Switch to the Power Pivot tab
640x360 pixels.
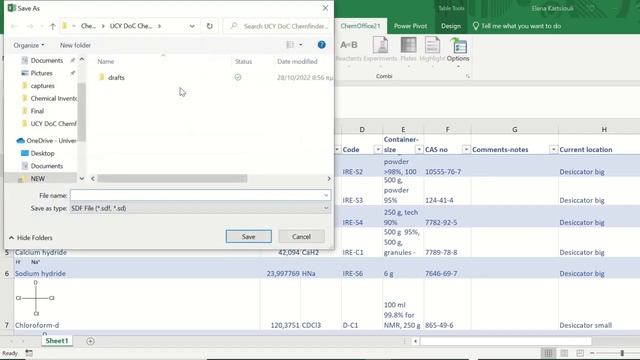(x=410, y=26)
